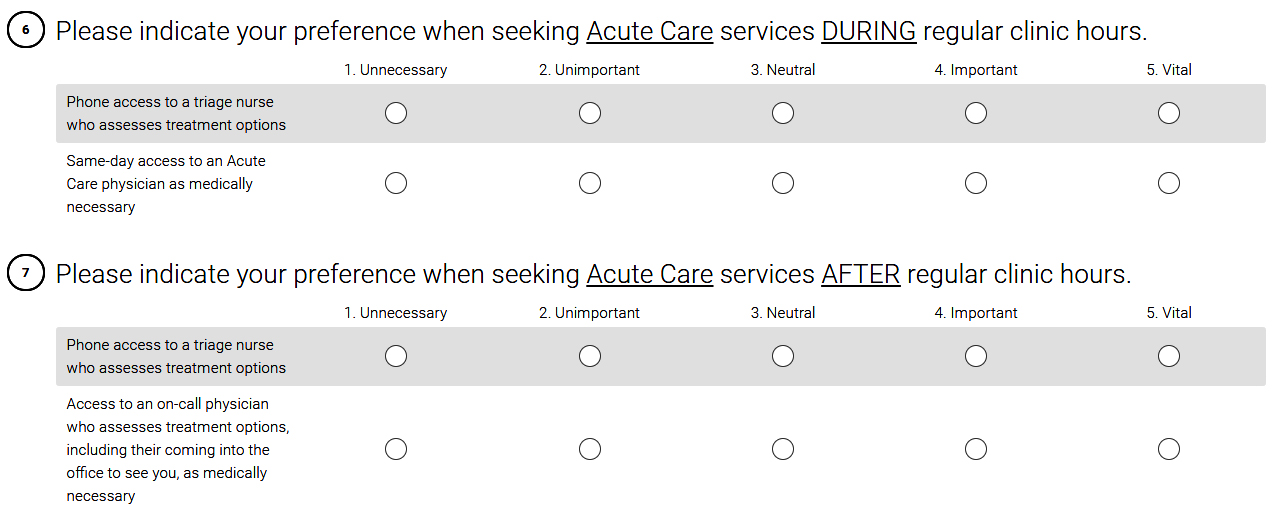Select Vital for triage nurse during clinic hours

coord(1169,113)
